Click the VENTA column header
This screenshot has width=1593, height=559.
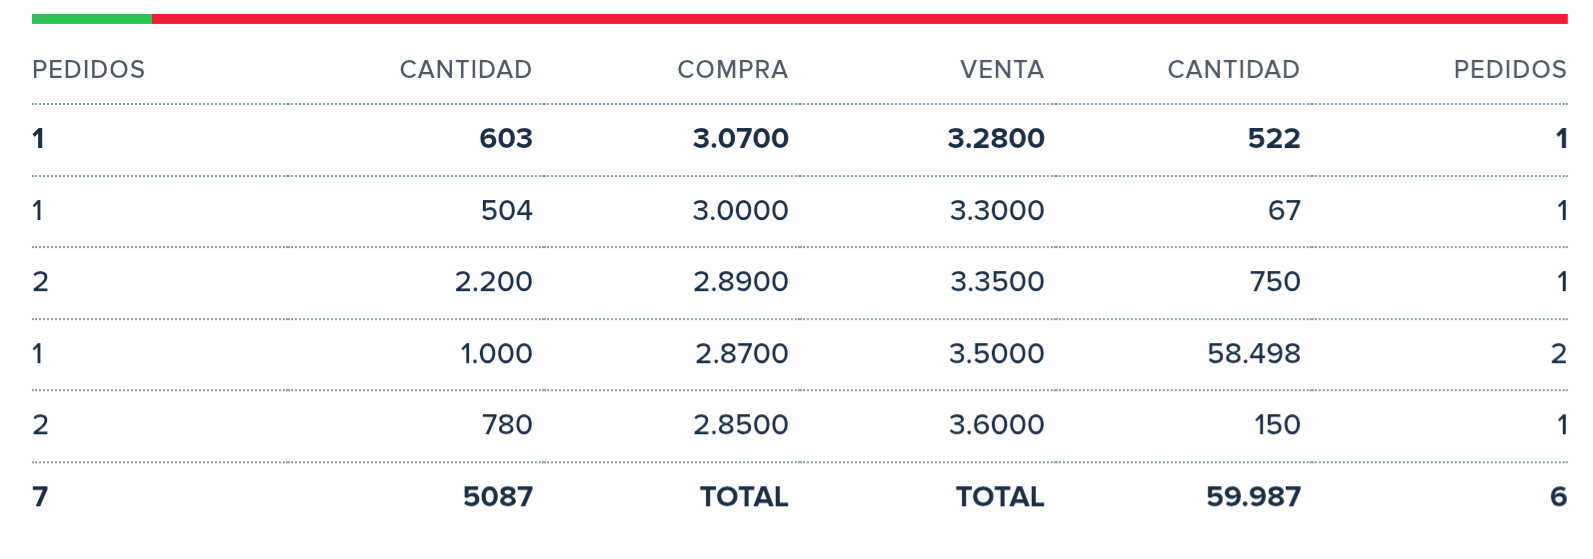coord(1001,69)
